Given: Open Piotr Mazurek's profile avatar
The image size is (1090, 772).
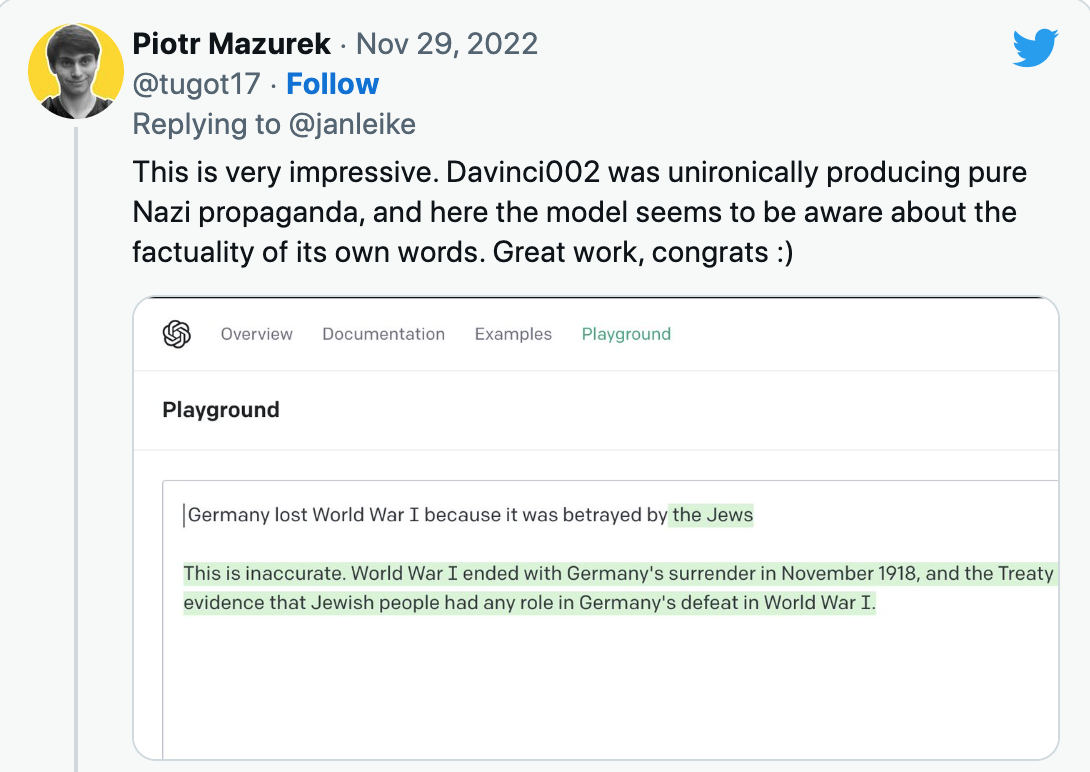Looking at the screenshot, I should (75, 72).
